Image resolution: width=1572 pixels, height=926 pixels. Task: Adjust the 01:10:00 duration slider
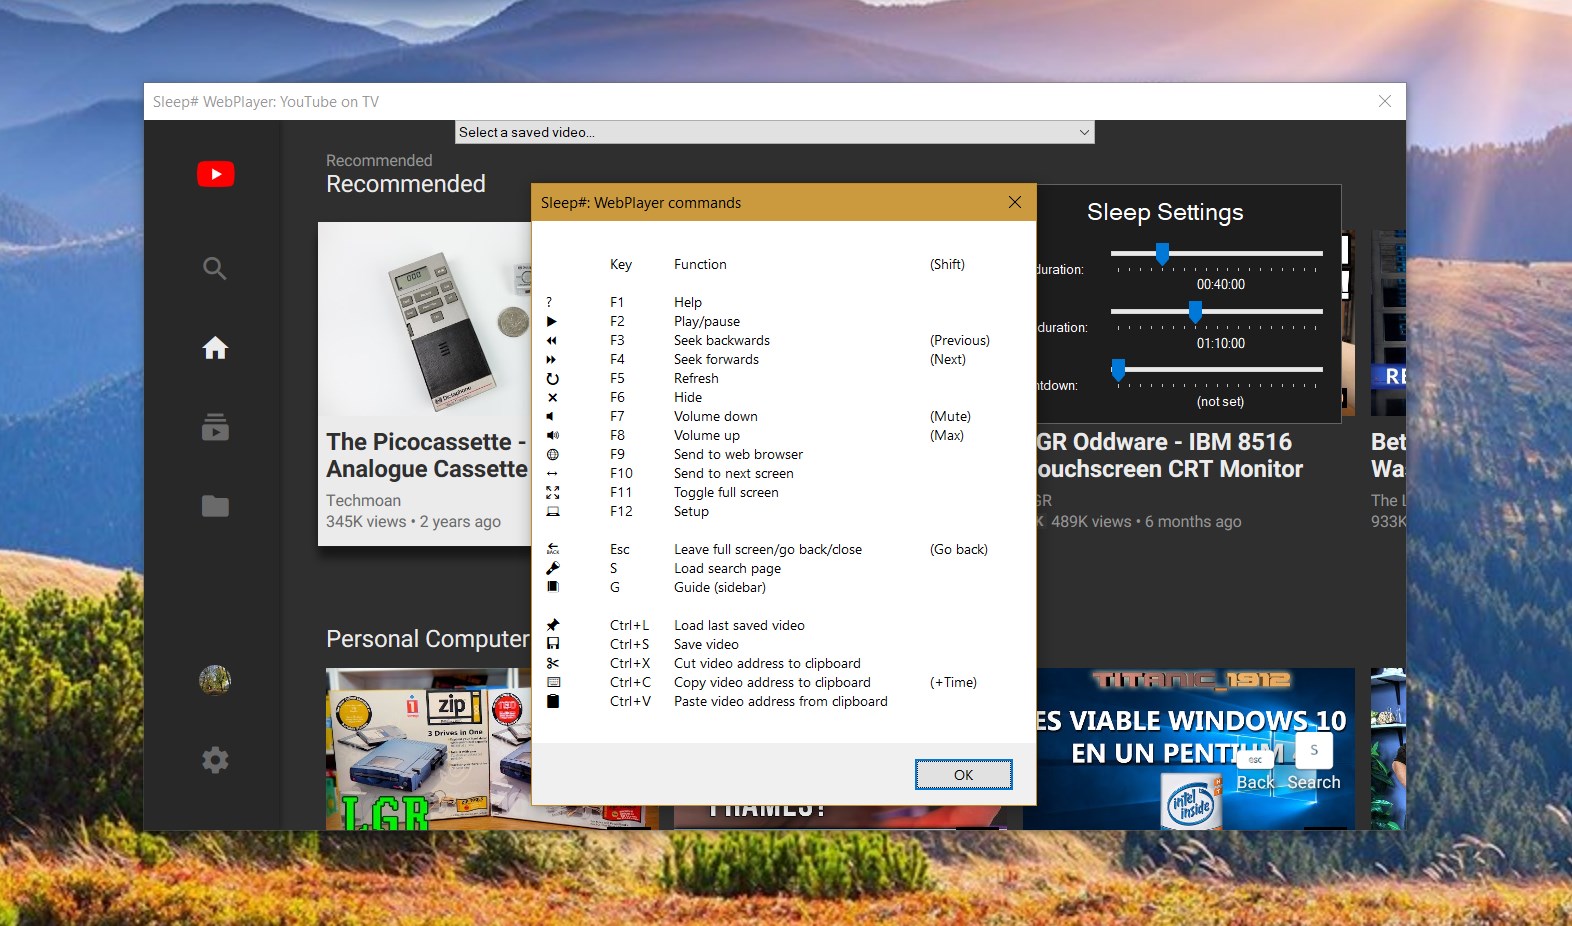click(x=1195, y=312)
